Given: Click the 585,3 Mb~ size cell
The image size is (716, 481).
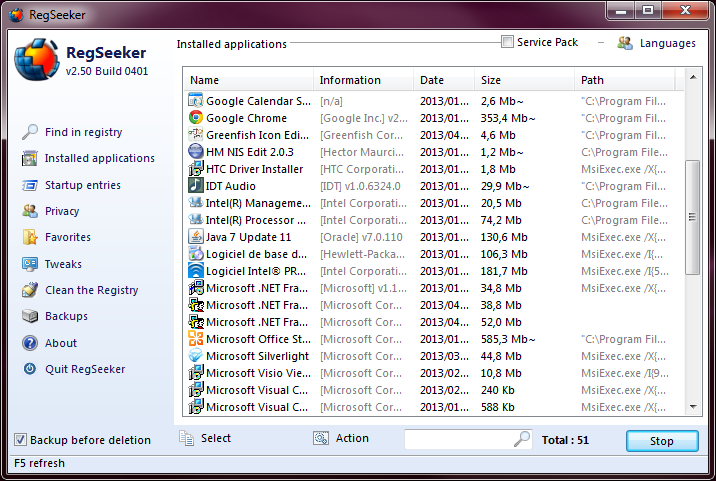Looking at the screenshot, I should click(x=508, y=339).
